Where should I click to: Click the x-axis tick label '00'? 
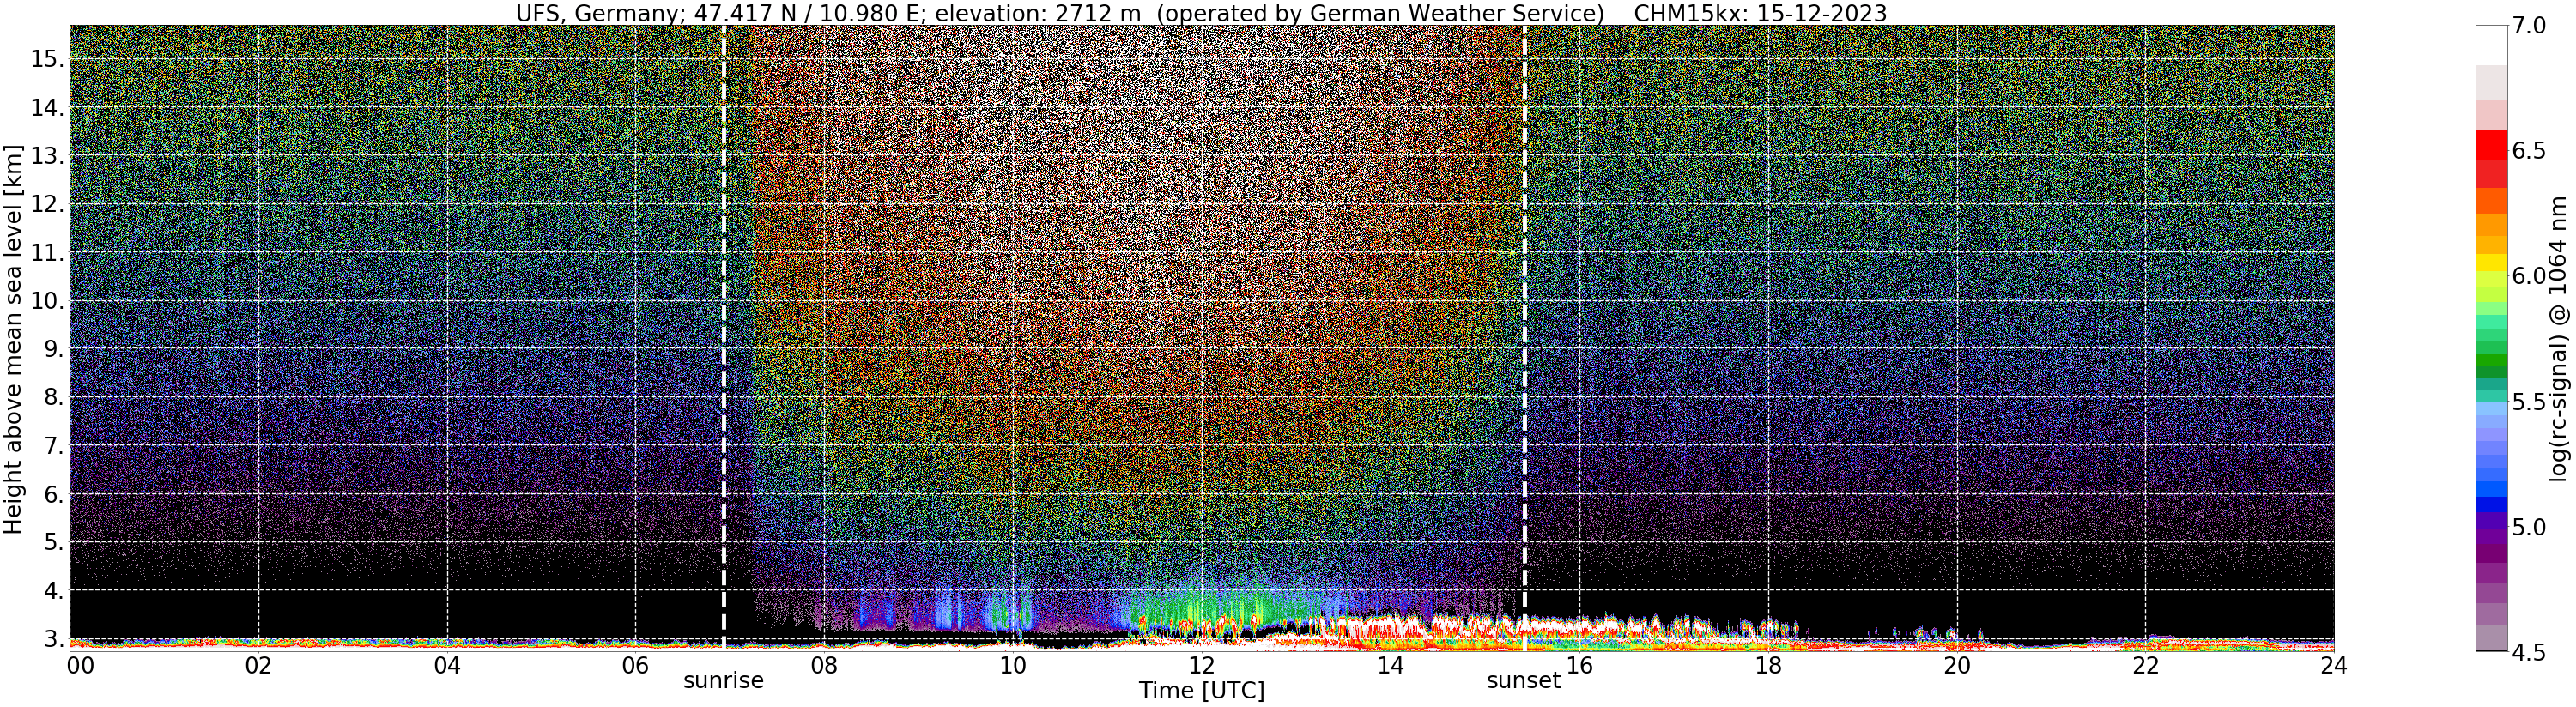point(79,665)
